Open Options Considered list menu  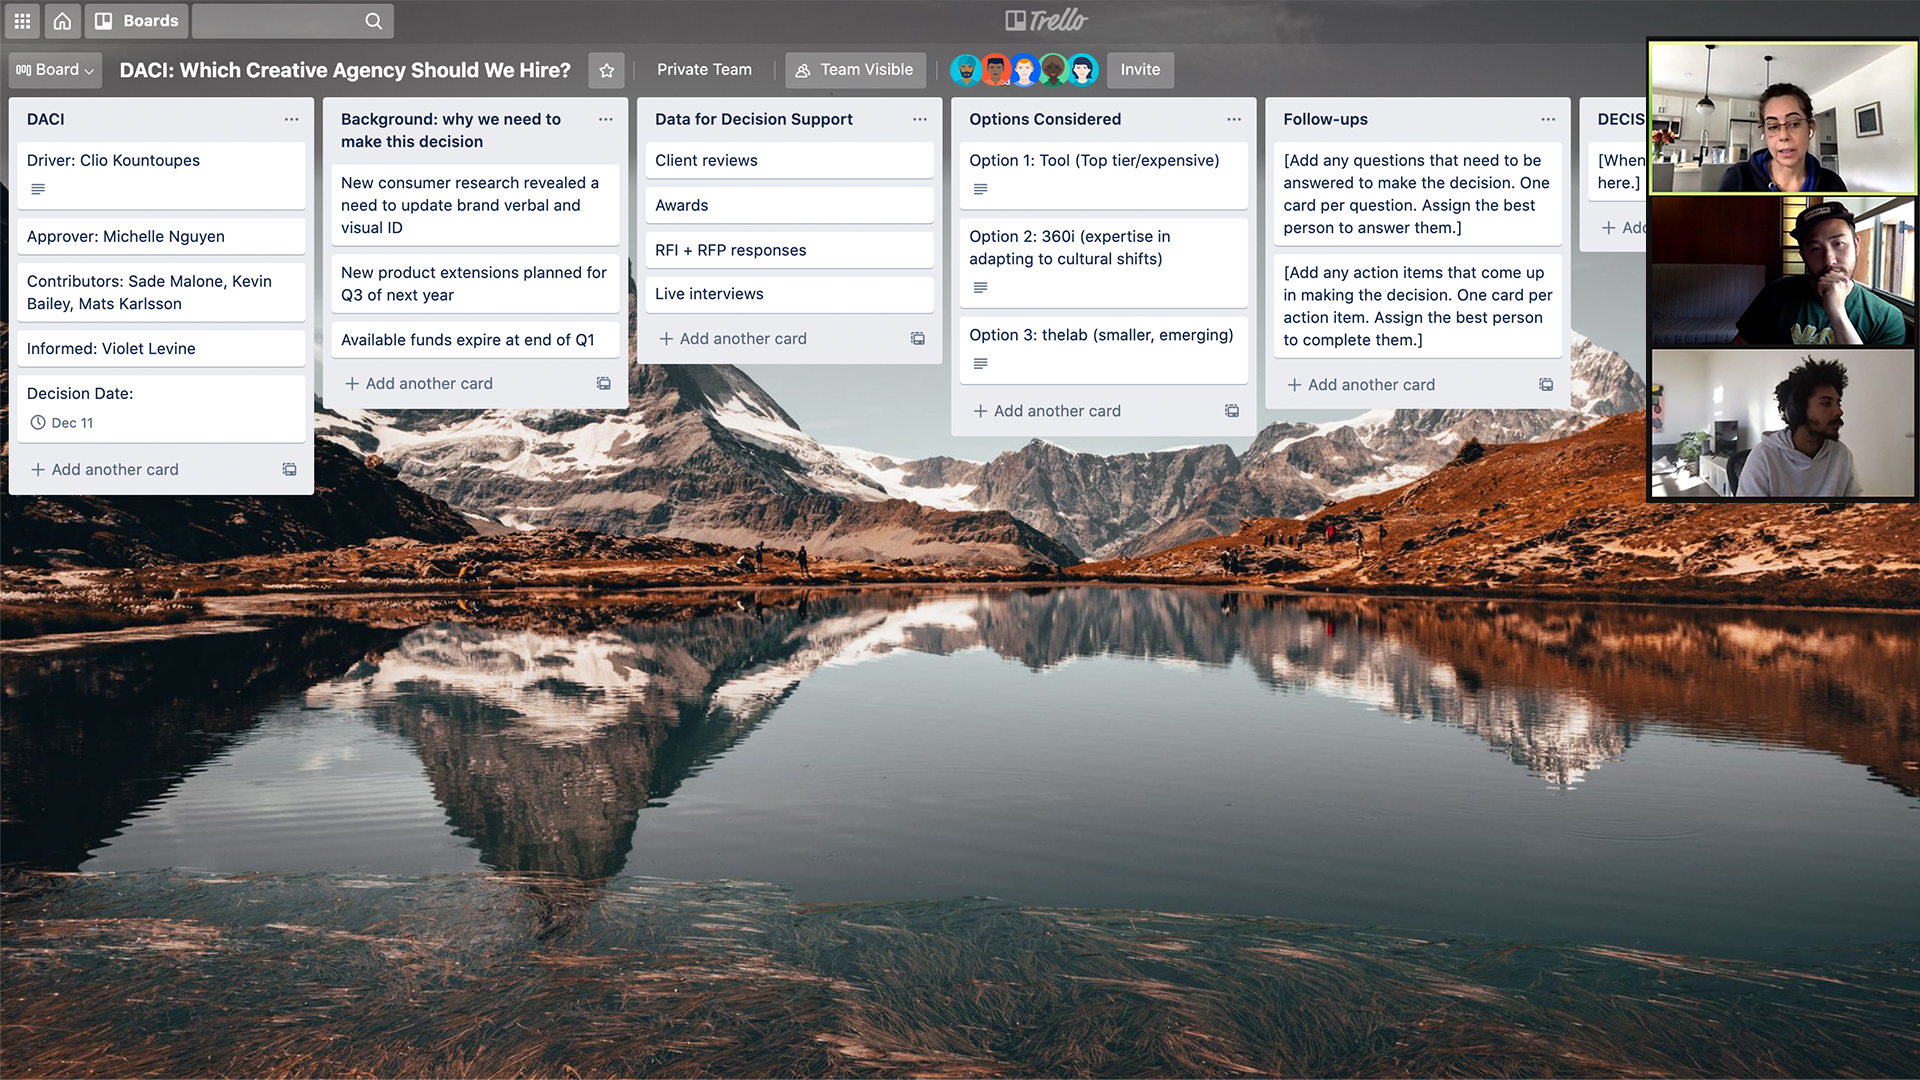coord(1232,119)
